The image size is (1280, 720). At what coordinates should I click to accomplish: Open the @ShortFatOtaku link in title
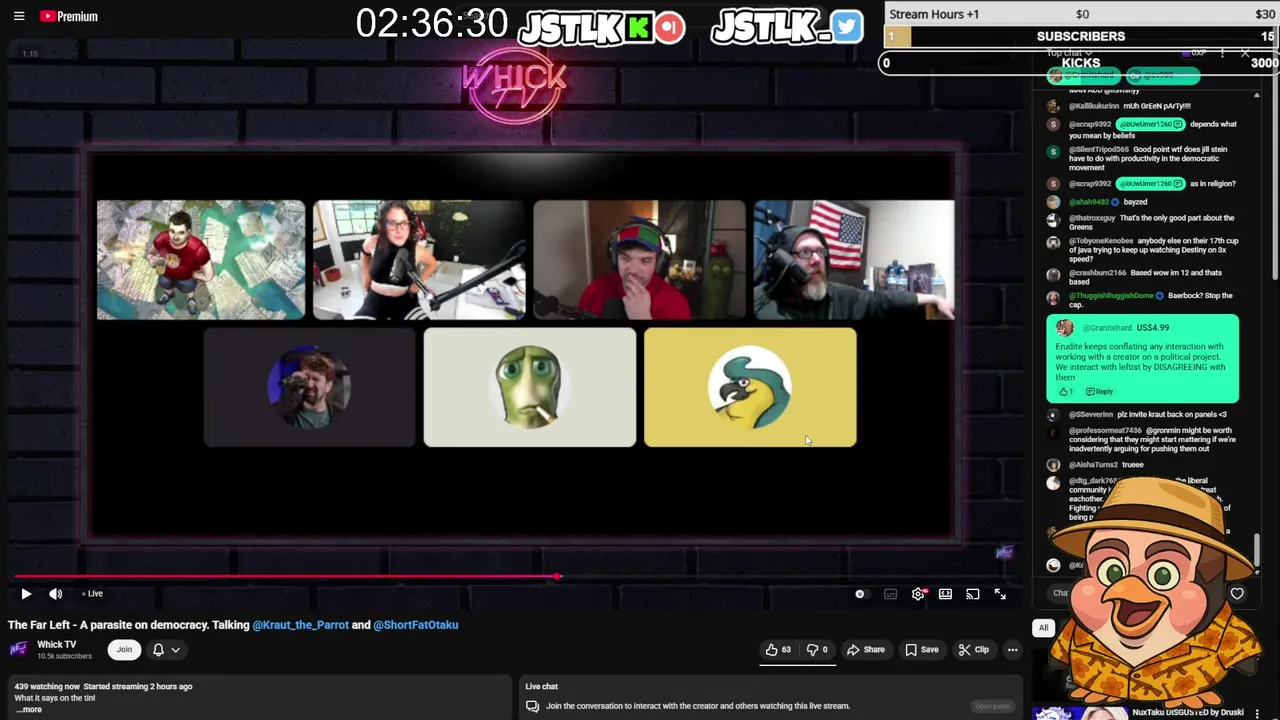click(x=415, y=625)
